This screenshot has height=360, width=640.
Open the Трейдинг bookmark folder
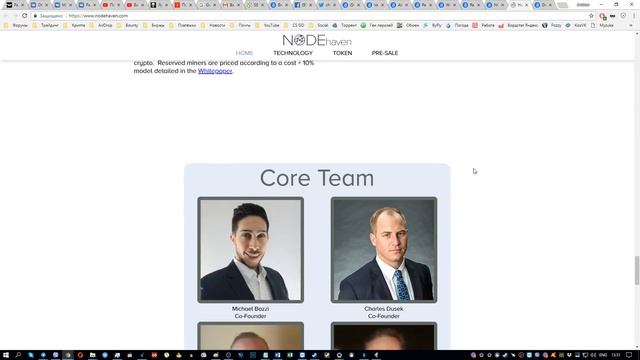tap(46, 25)
